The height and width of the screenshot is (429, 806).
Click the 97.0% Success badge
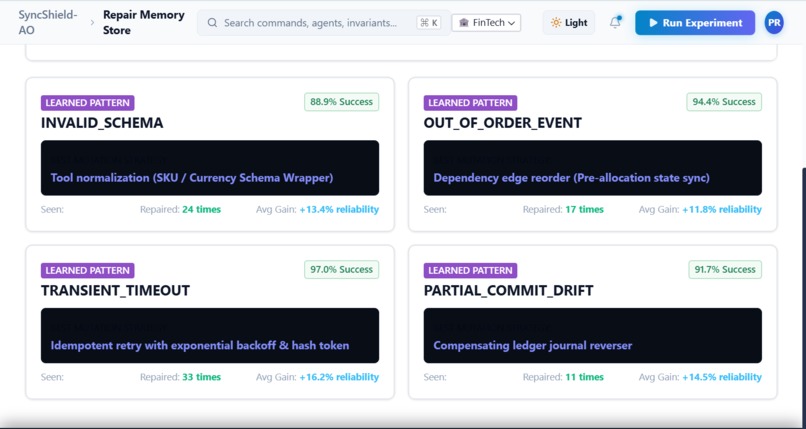[x=341, y=269]
